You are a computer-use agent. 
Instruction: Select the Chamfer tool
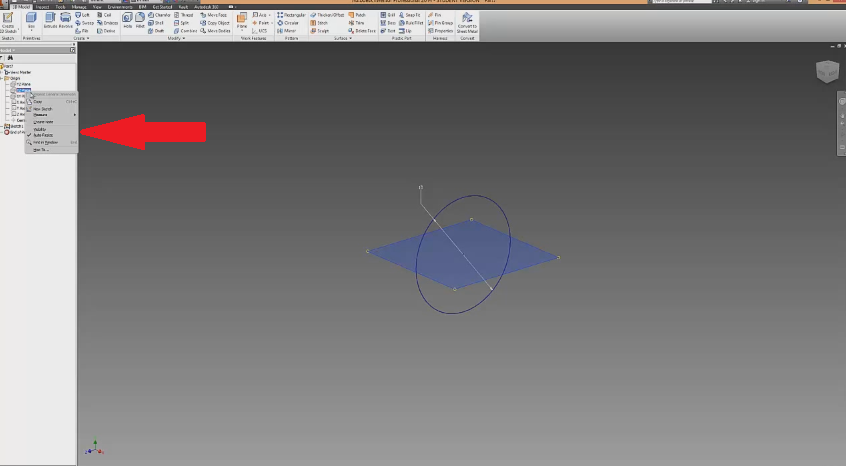(x=159, y=15)
